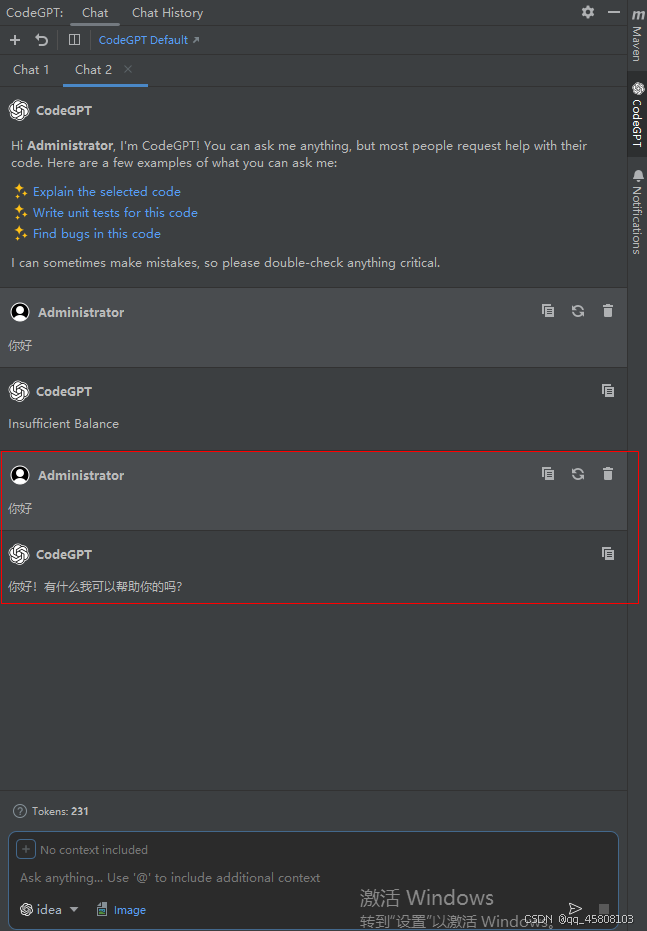Switch to the Chat 1 tab
The image size is (647, 931).
tap(31, 69)
